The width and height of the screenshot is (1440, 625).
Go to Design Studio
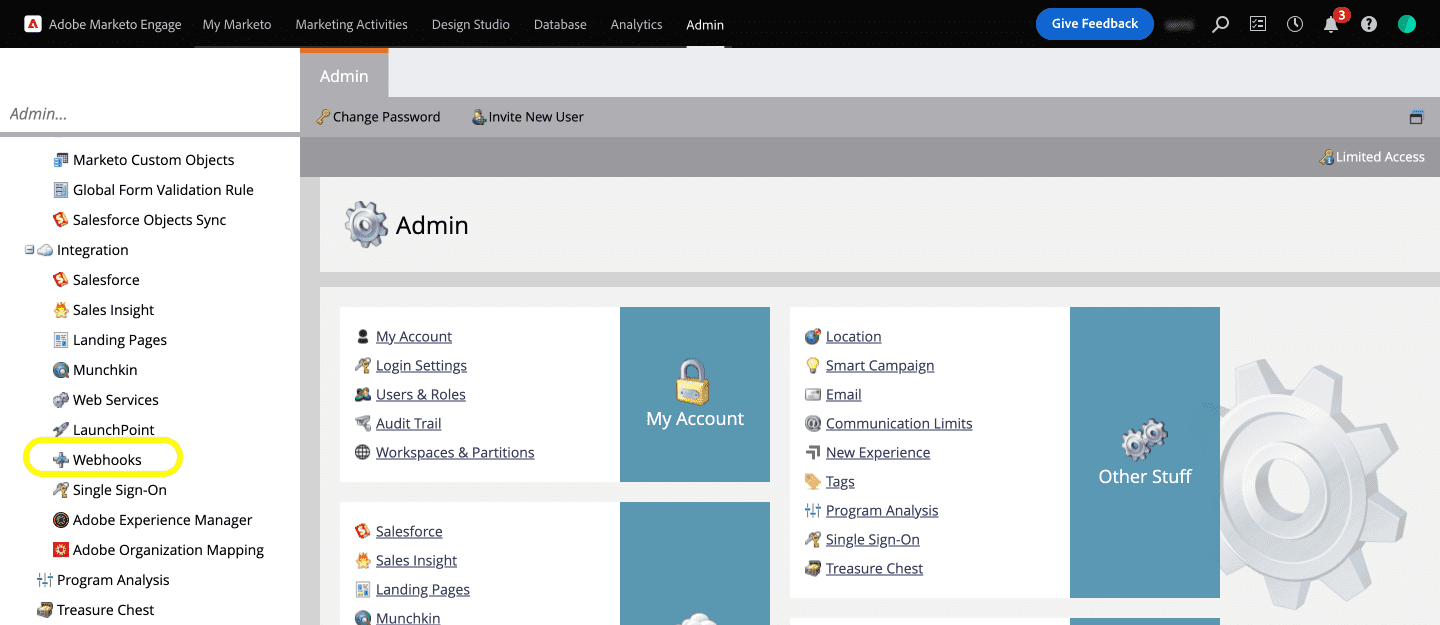pos(470,24)
